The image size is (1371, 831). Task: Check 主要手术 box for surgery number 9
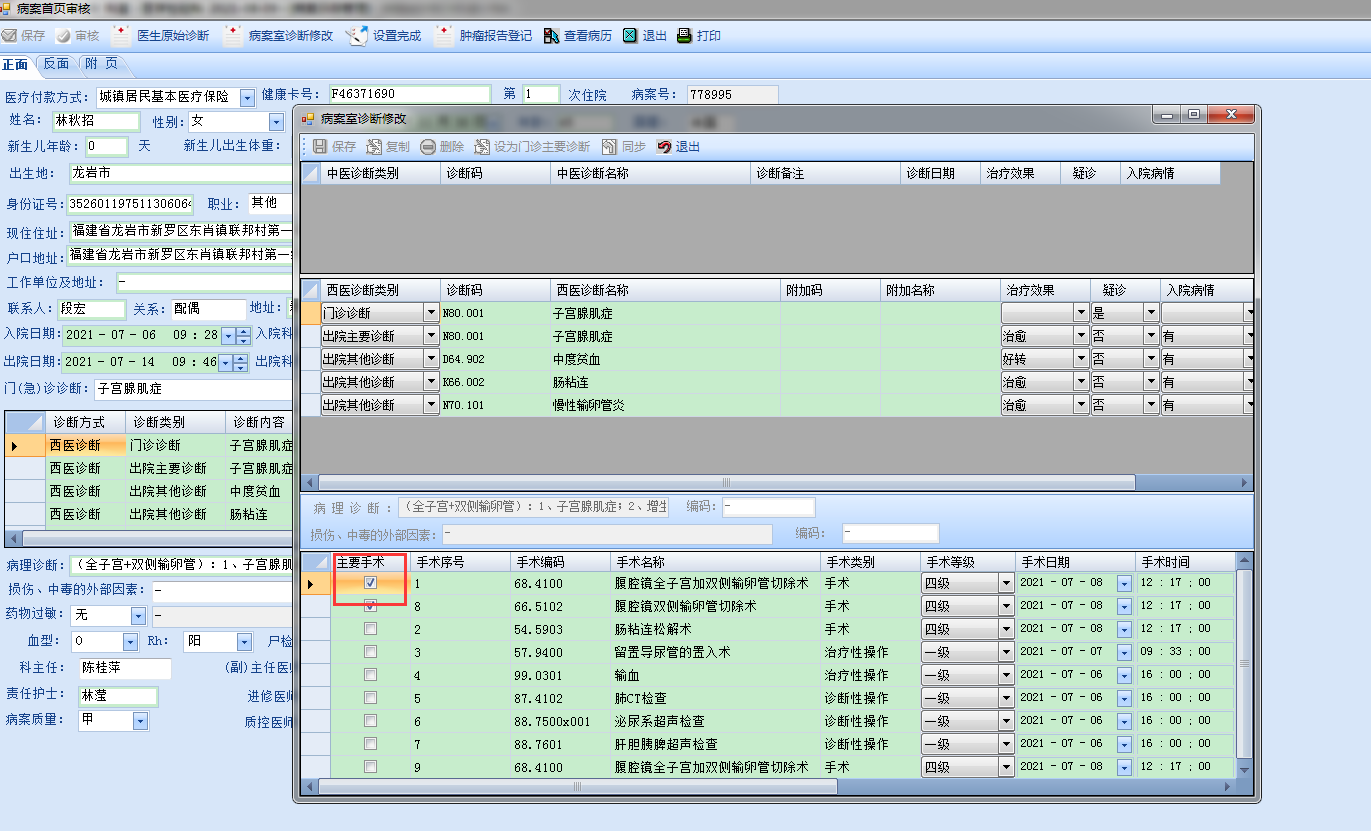point(371,767)
